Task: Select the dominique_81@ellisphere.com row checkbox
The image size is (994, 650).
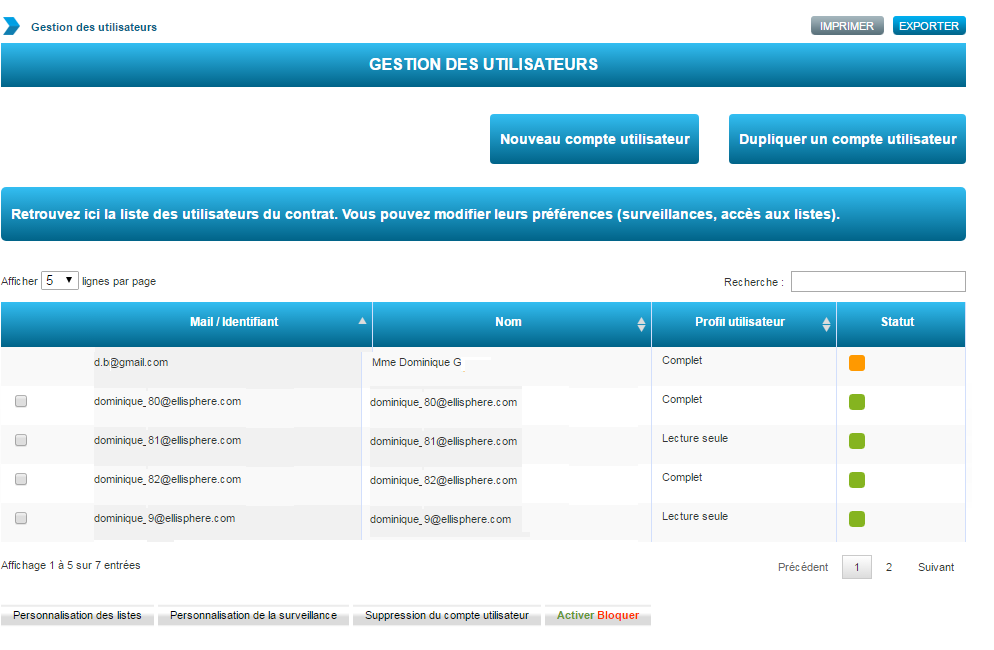Action: [x=21, y=440]
